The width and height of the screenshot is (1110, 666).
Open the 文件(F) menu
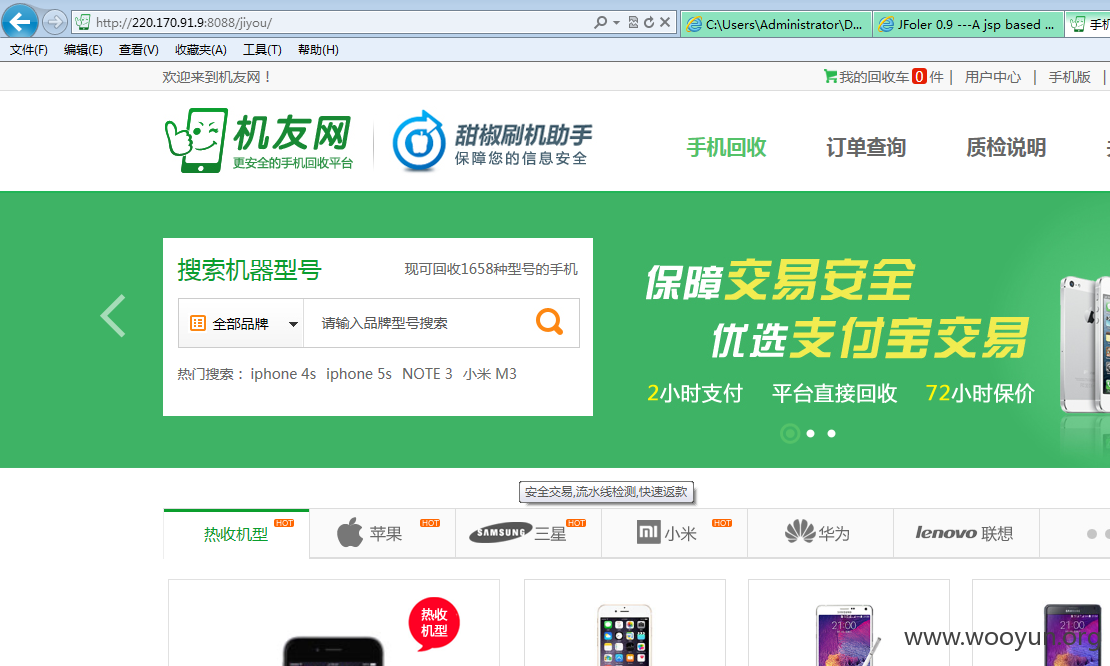29,50
